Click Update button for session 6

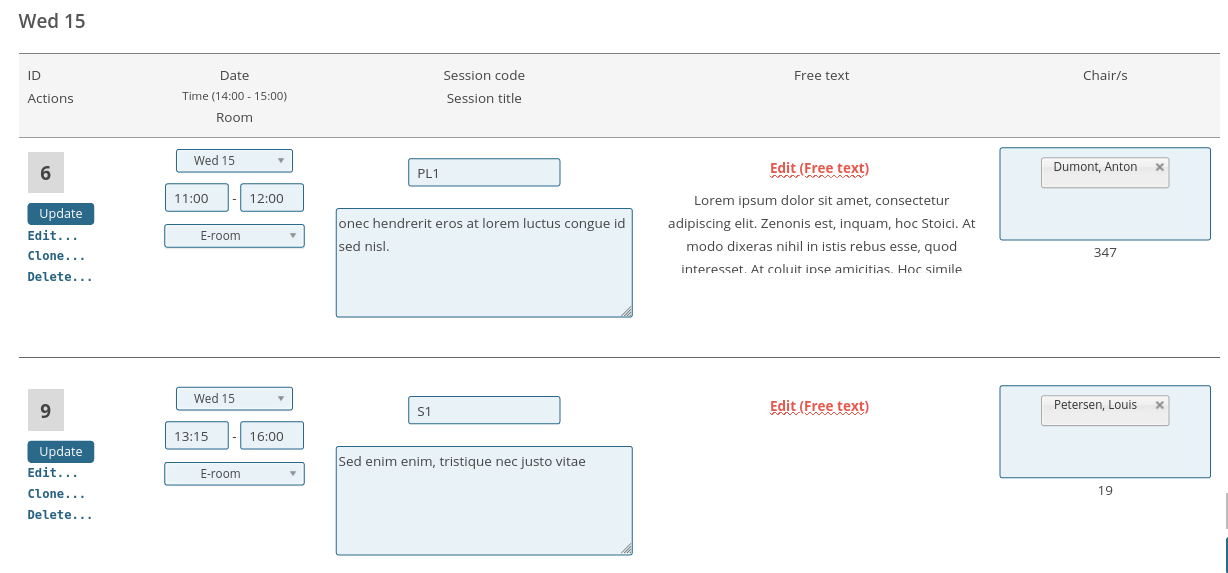[x=61, y=214]
